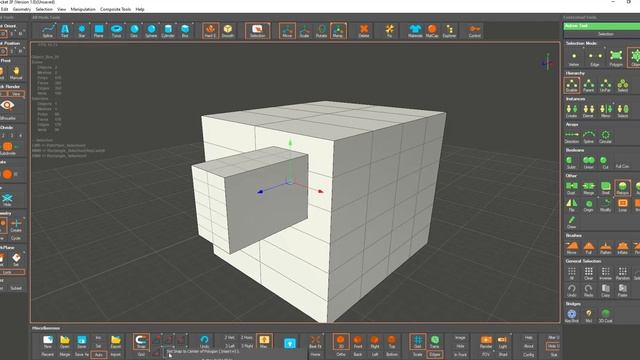
Task: Toggle the hierarchy Enable option
Action: 572,85
